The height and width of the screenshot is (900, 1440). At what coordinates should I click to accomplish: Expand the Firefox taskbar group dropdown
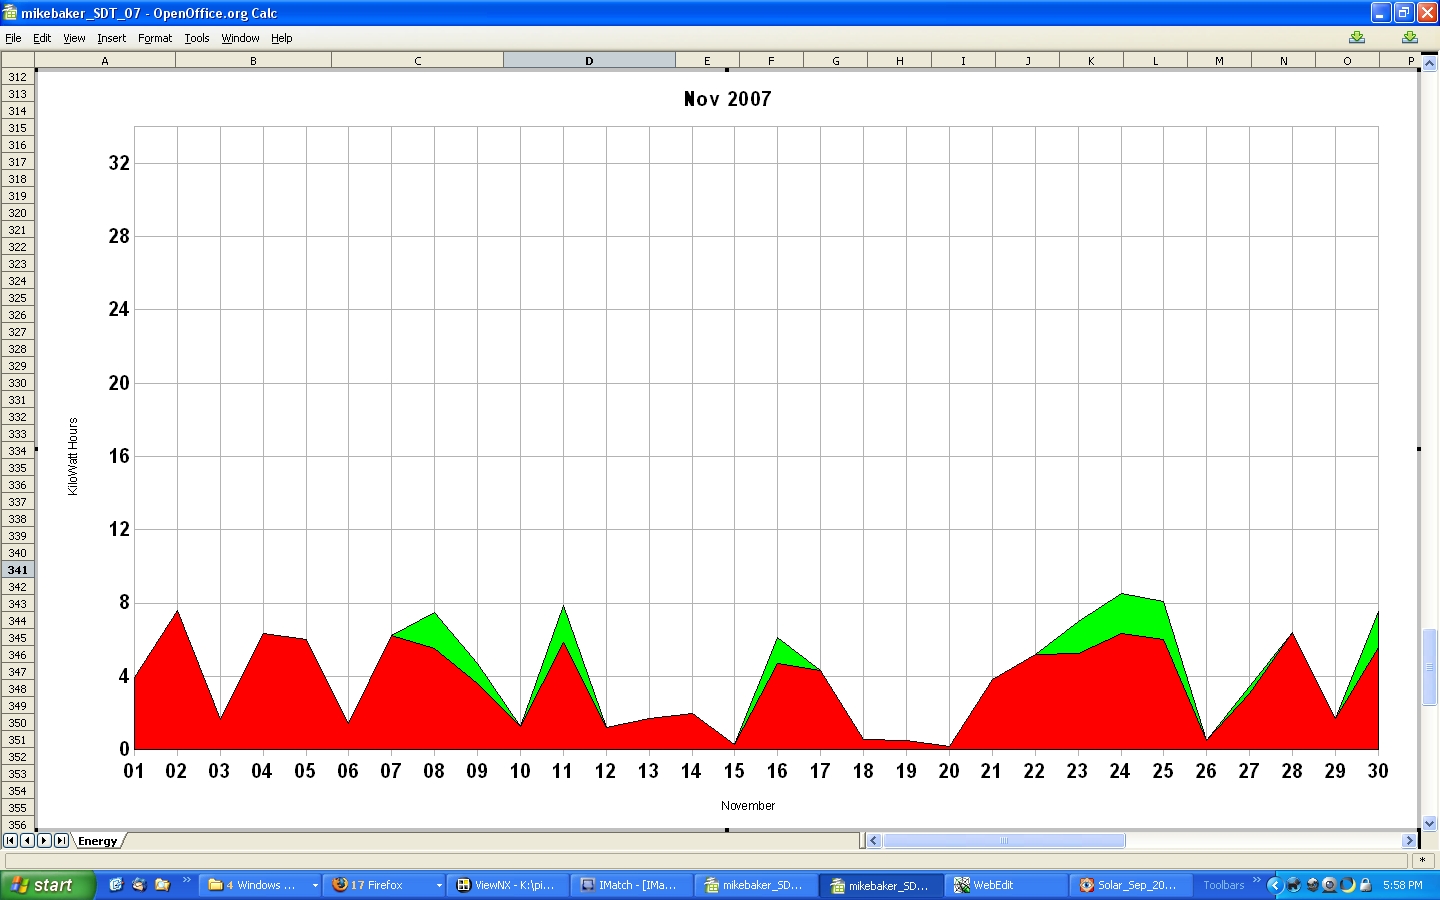(438, 885)
